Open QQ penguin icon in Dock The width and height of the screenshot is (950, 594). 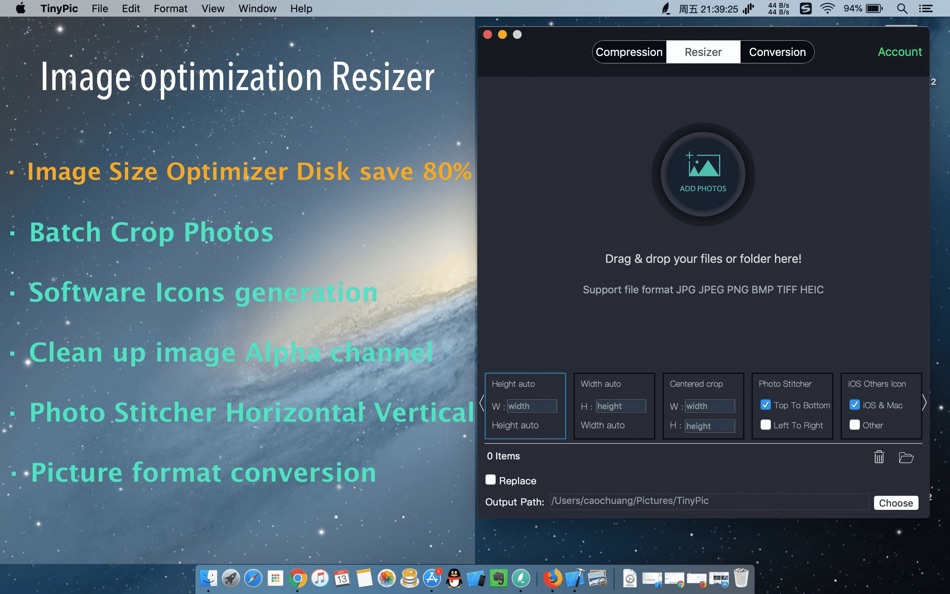[x=454, y=578]
